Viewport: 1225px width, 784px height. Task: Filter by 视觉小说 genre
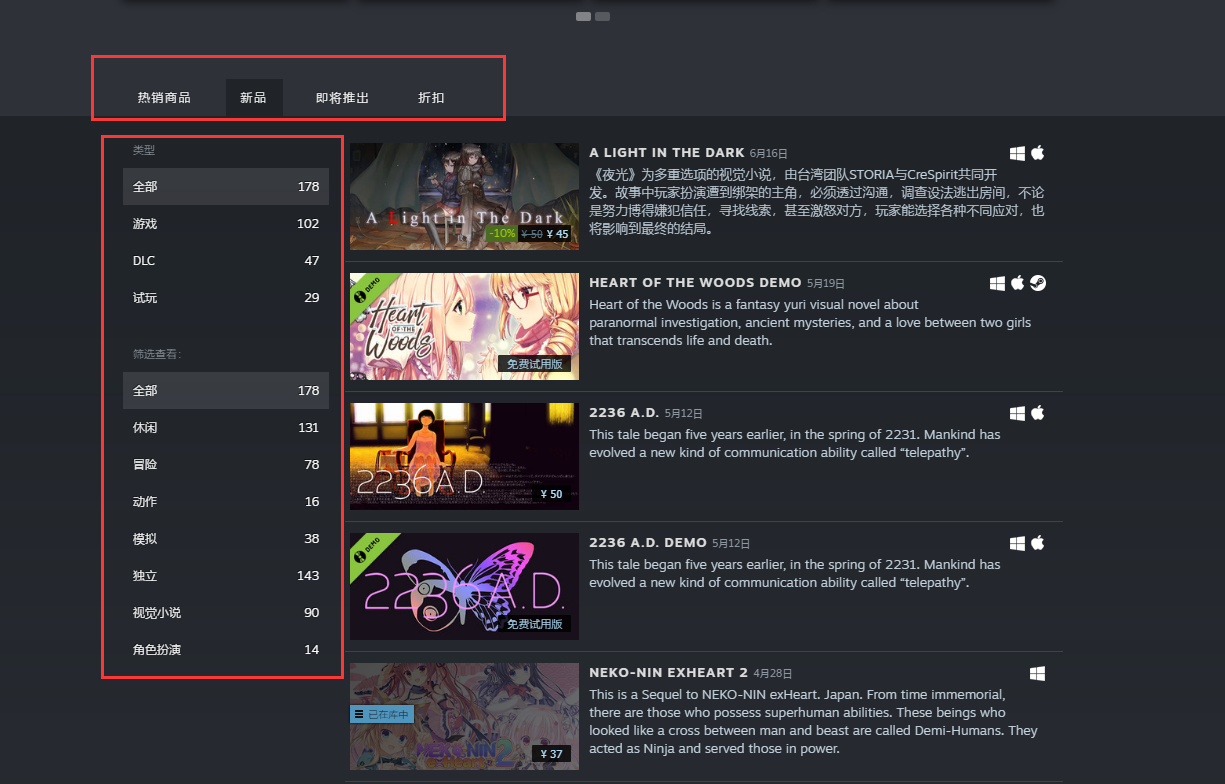[226, 613]
